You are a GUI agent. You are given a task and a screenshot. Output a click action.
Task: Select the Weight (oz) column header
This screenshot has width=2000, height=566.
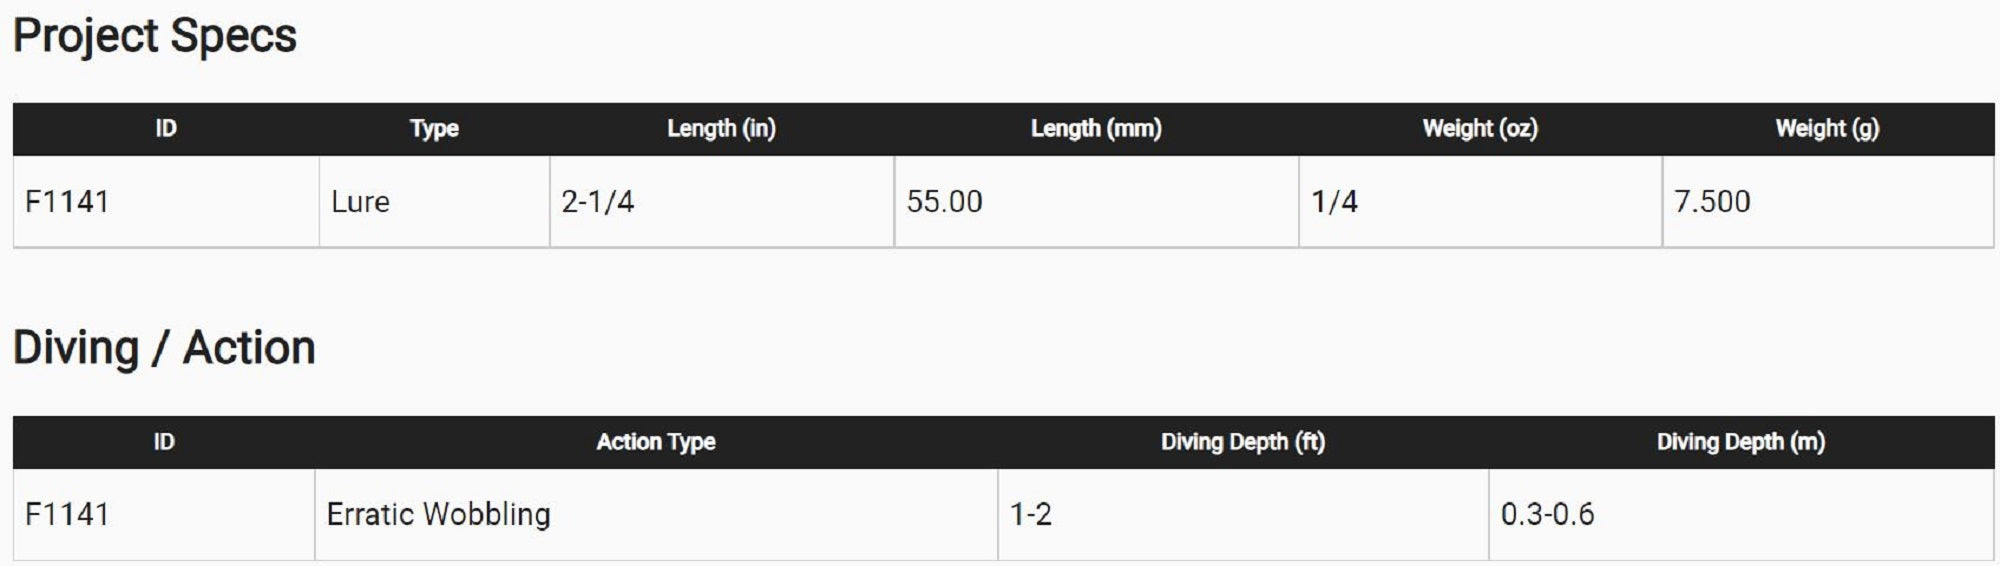(x=1480, y=129)
